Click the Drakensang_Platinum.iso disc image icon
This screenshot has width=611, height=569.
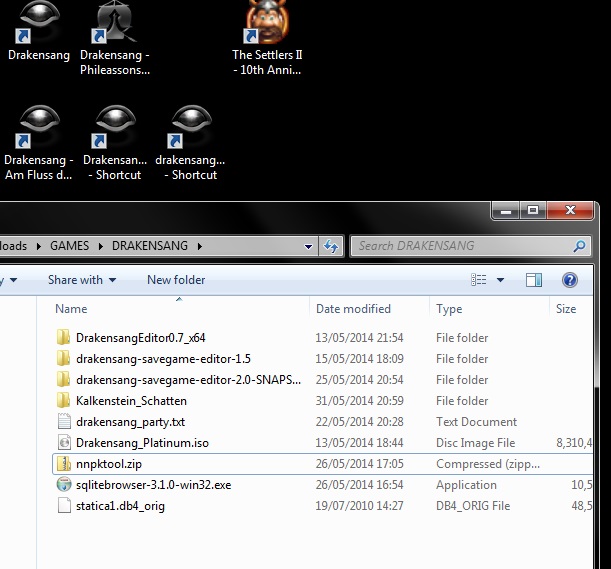coord(64,442)
